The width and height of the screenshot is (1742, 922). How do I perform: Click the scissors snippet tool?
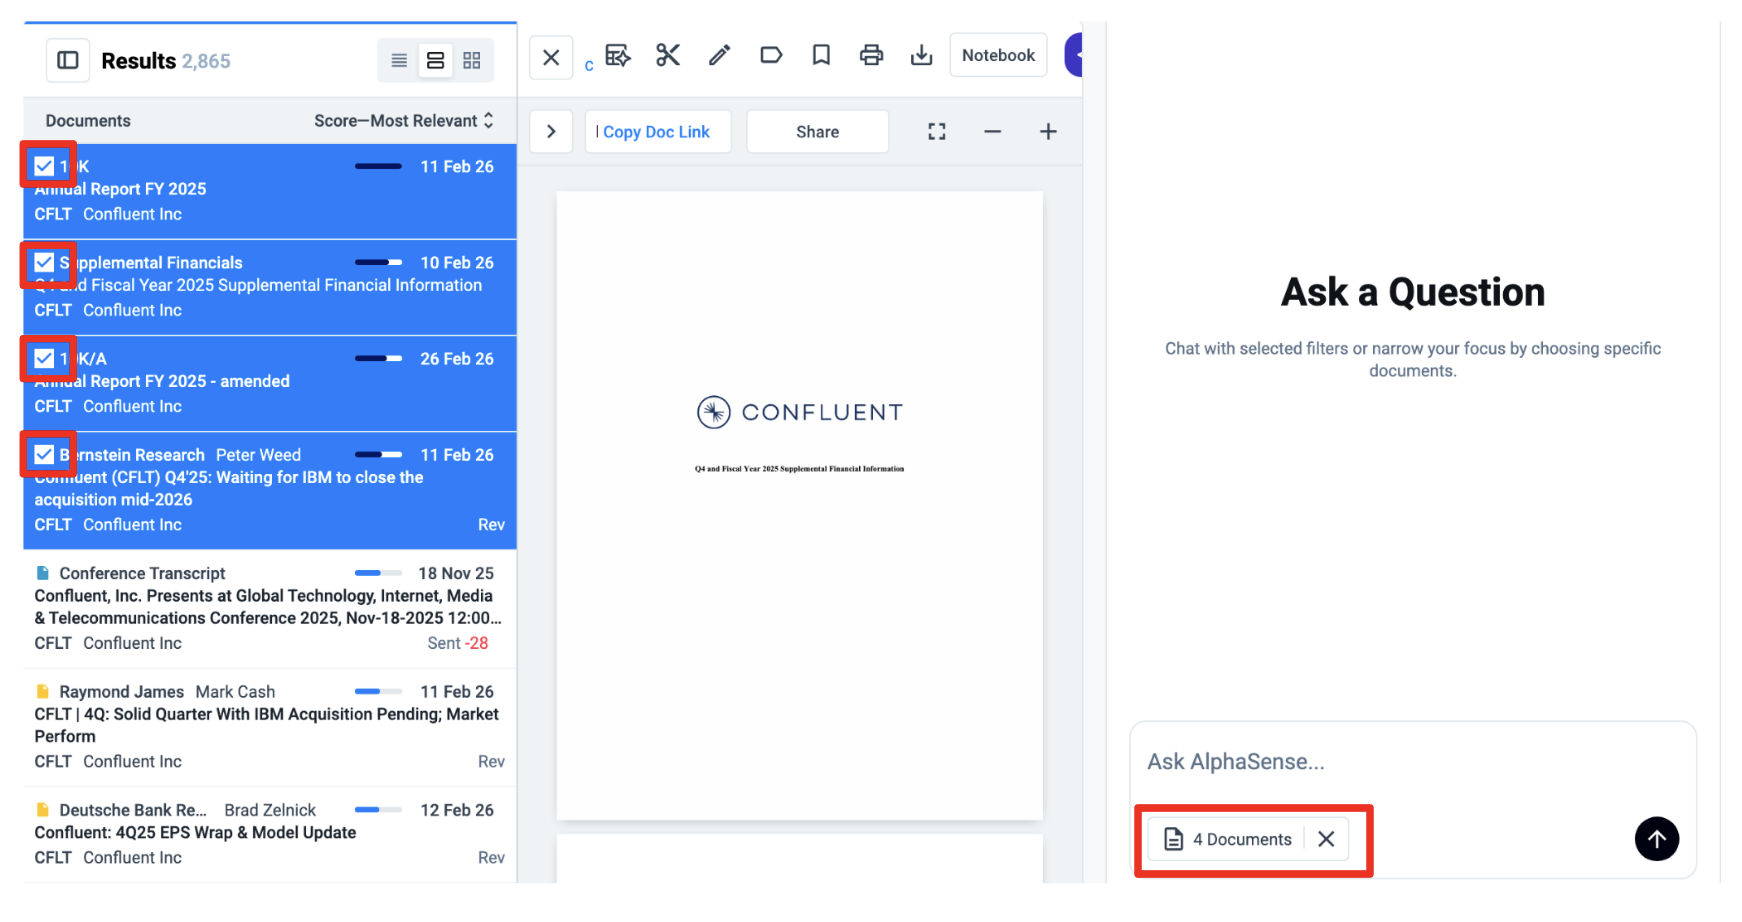pyautogui.click(x=668, y=55)
